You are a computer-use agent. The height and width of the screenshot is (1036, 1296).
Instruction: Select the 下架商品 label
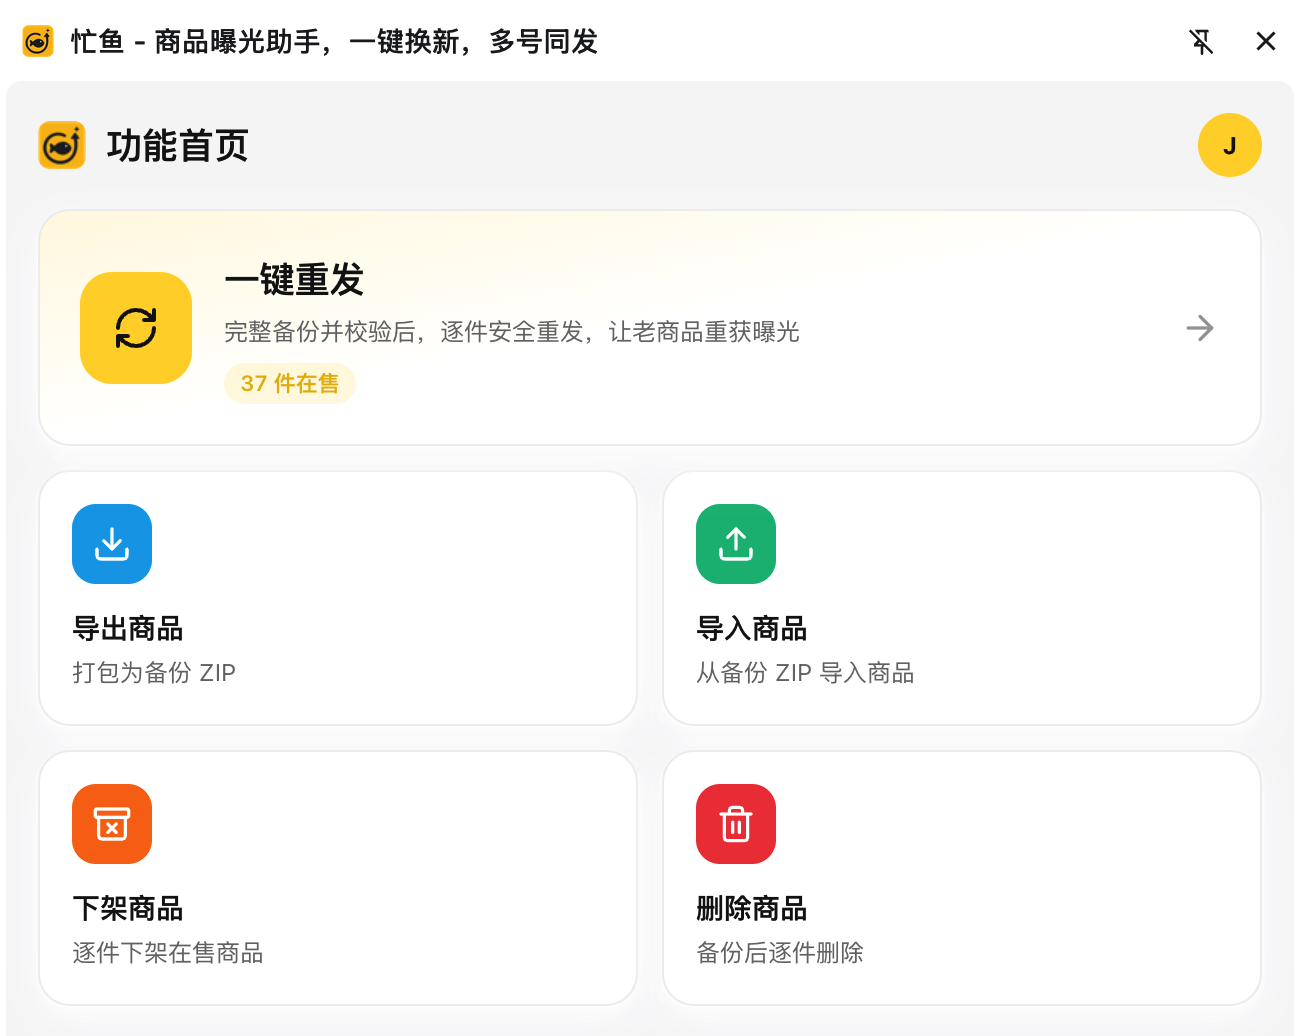pyautogui.click(x=128, y=909)
